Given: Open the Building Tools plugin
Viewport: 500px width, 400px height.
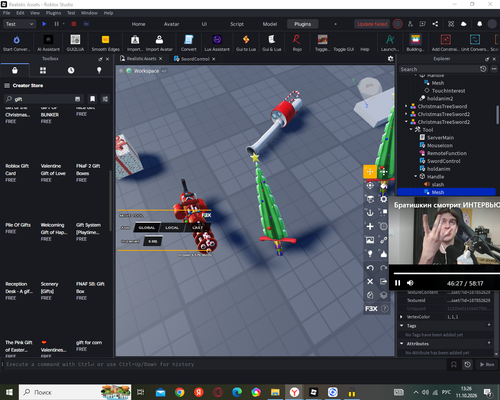Looking at the screenshot, I should pyautogui.click(x=415, y=43).
